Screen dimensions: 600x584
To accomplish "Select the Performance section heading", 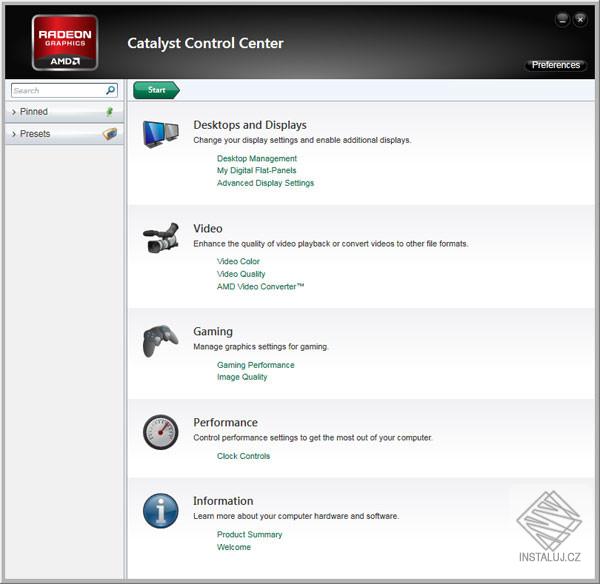I will click(x=225, y=423).
